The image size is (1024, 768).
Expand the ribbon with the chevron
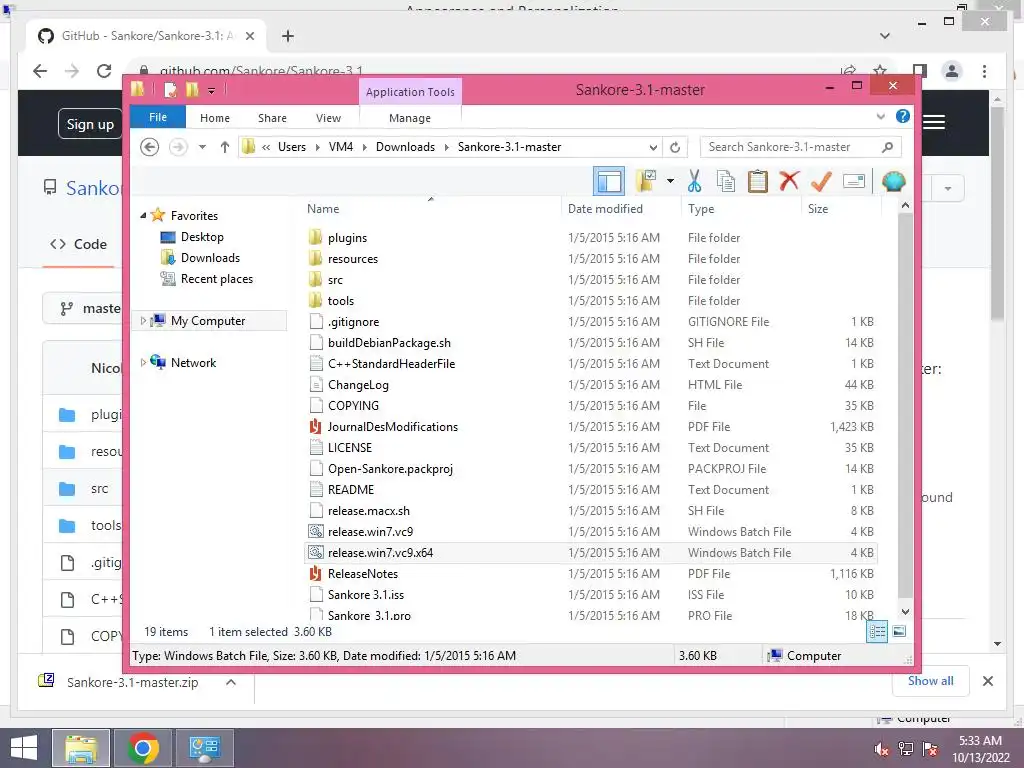[880, 117]
